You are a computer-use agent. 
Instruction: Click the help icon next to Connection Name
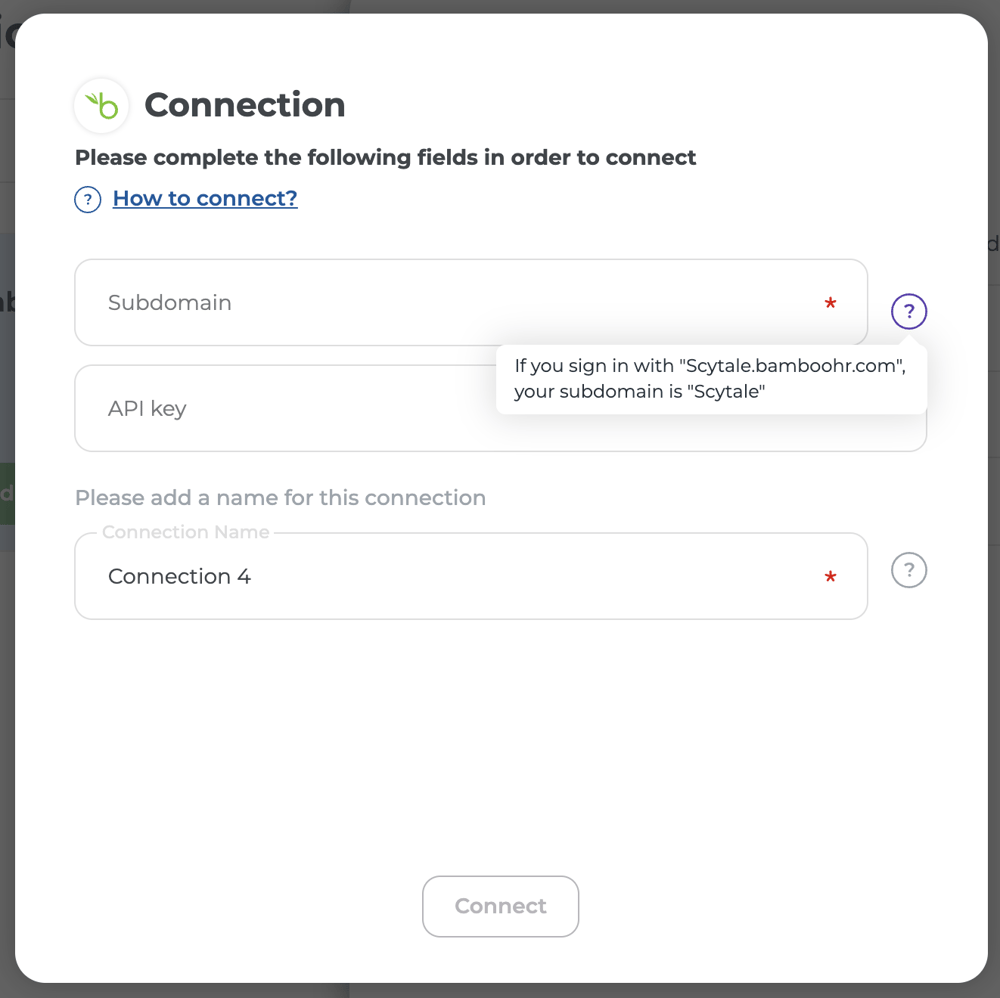908,570
